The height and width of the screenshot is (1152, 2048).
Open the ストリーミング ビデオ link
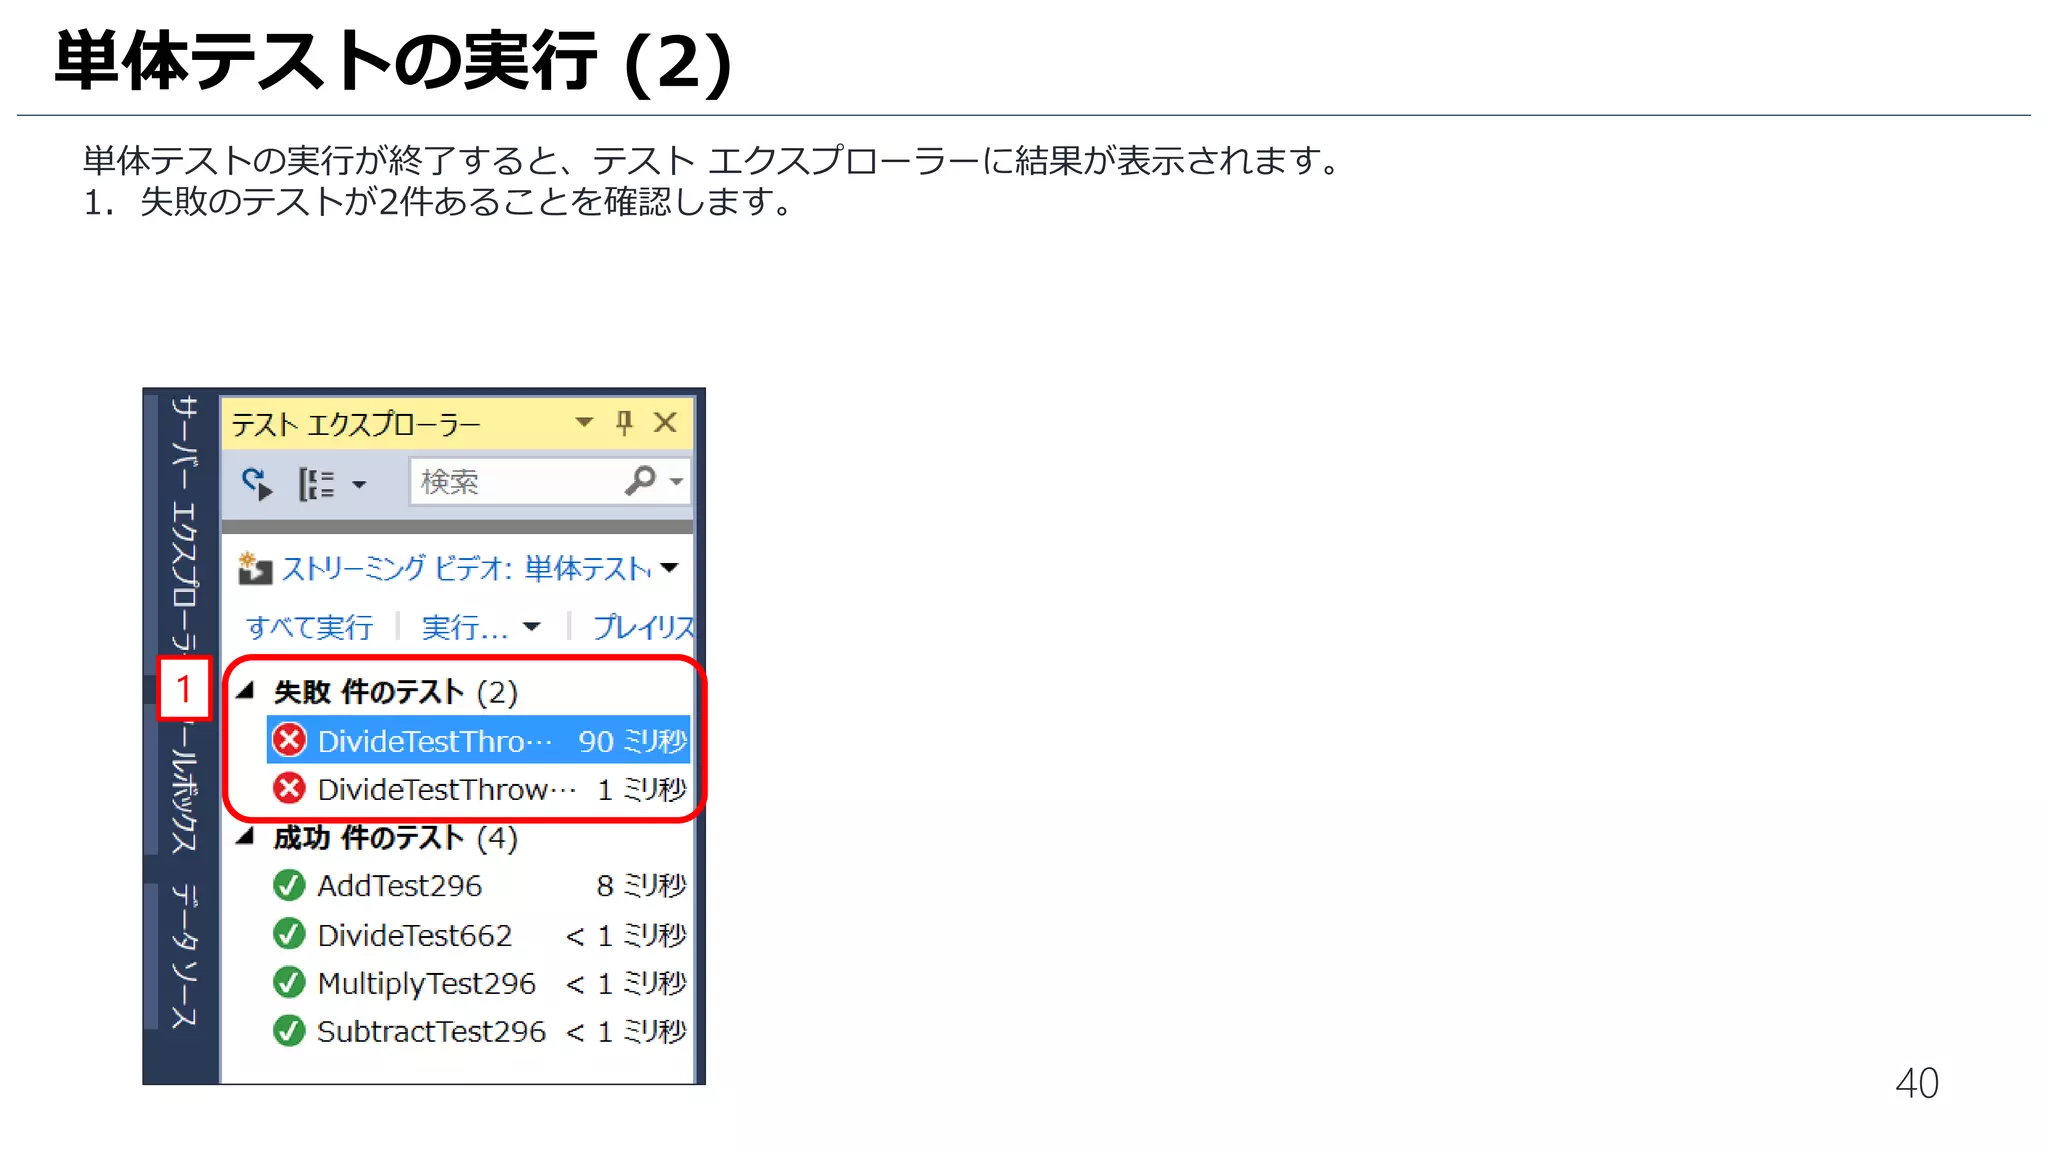466,568
